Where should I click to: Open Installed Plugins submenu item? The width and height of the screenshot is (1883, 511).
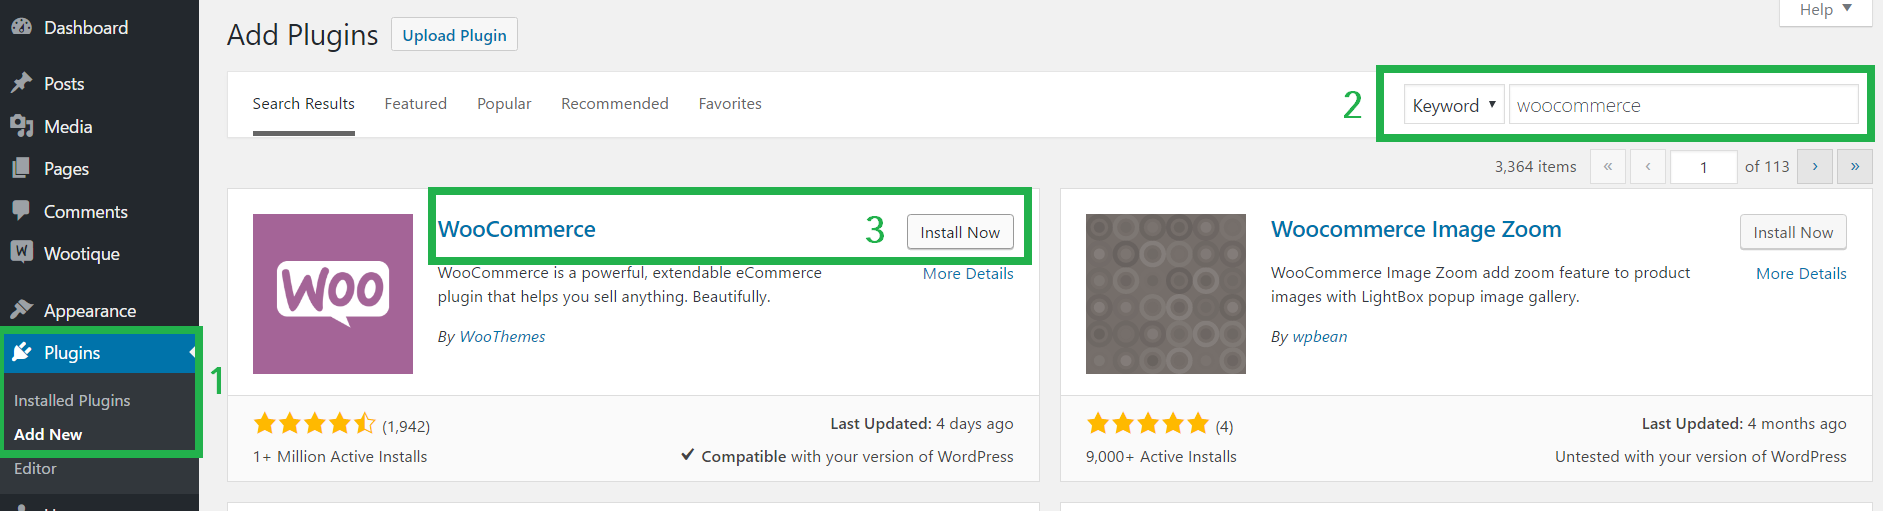[72, 400]
